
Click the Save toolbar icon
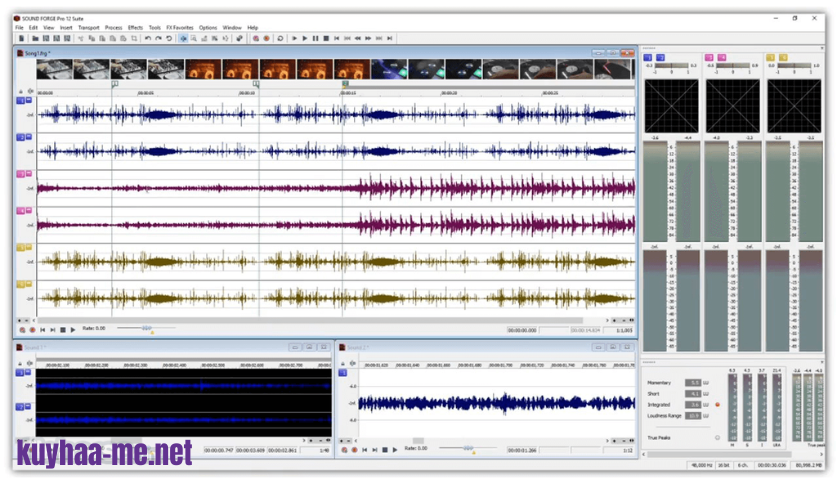pyautogui.click(x=46, y=38)
